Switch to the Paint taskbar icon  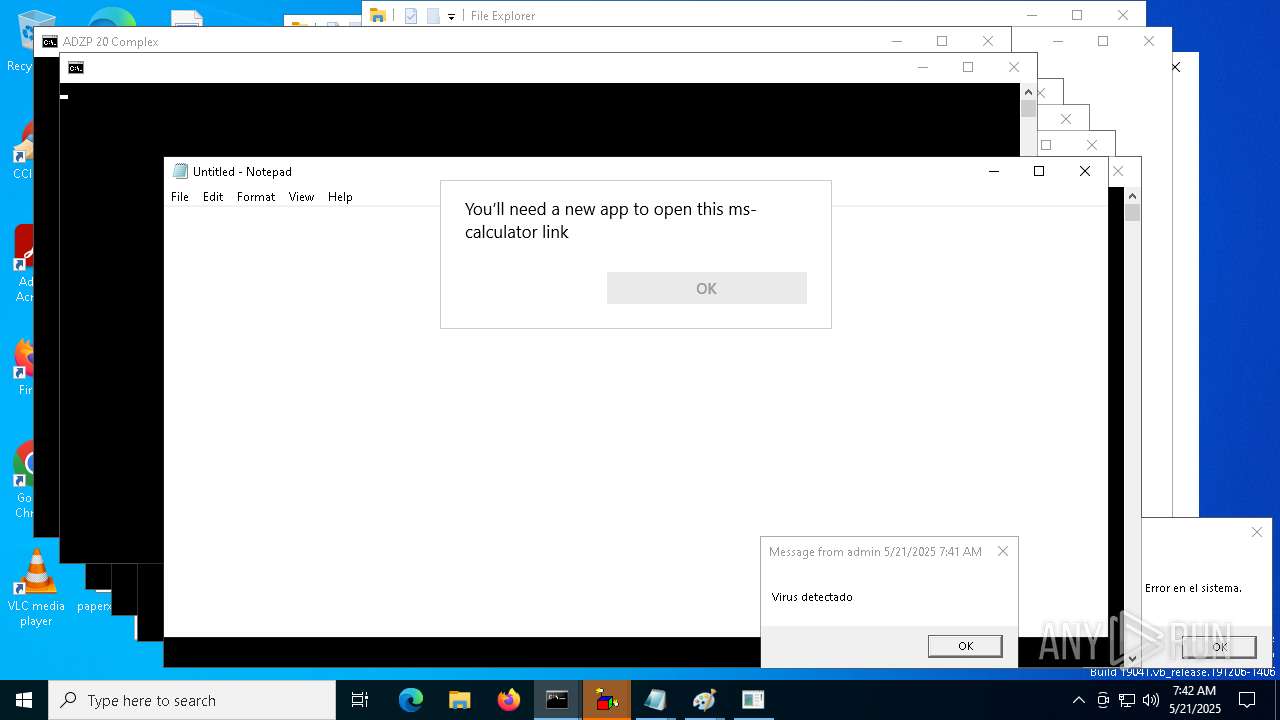click(705, 700)
